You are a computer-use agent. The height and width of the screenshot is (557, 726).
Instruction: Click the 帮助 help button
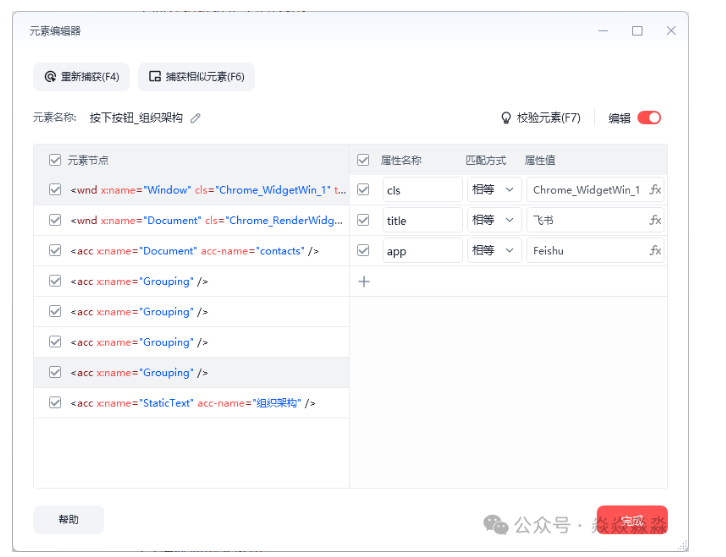pos(69,519)
